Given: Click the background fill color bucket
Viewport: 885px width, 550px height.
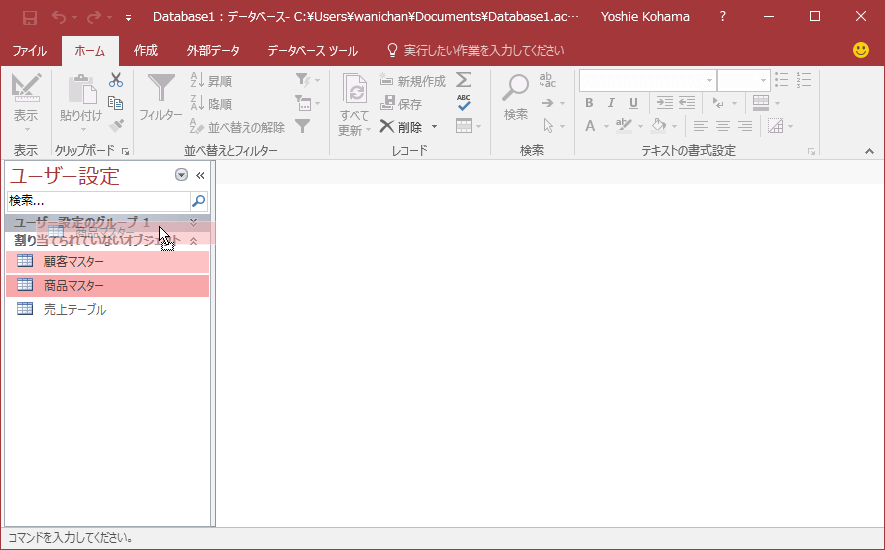Looking at the screenshot, I should (658, 126).
